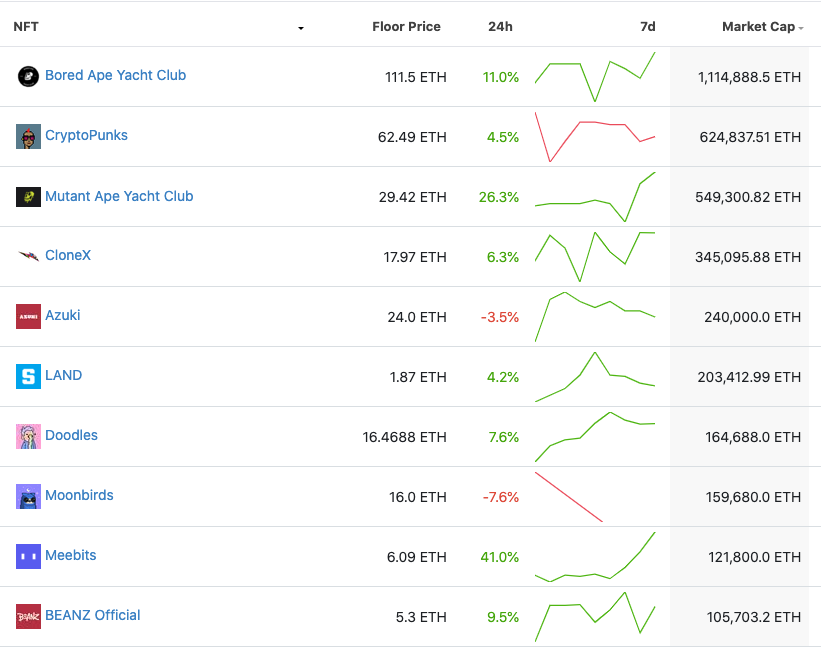The height and width of the screenshot is (647, 821).
Task: Click the Bored Ape Yacht Club 7d sparkline
Action: pos(595,76)
